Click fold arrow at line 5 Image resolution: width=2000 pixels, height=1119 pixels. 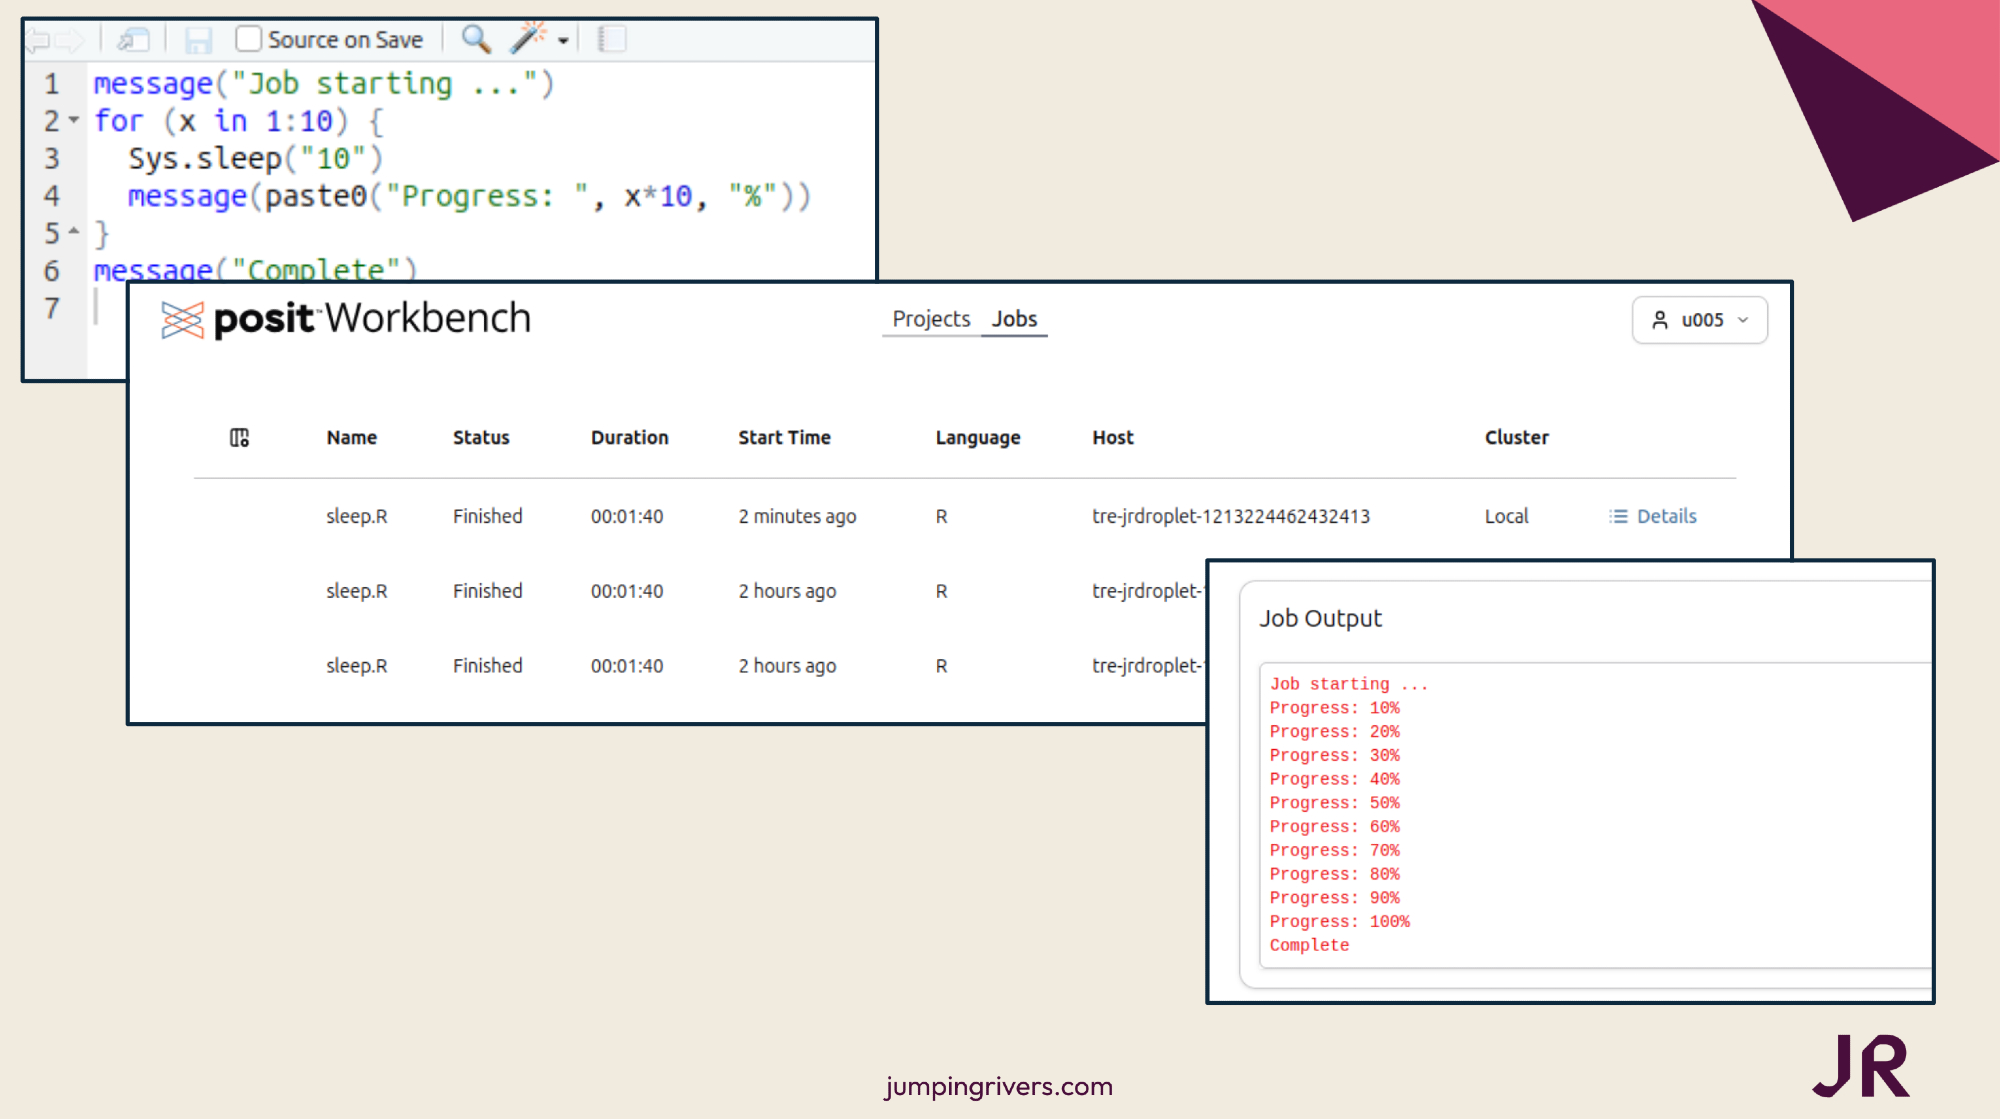[x=74, y=232]
